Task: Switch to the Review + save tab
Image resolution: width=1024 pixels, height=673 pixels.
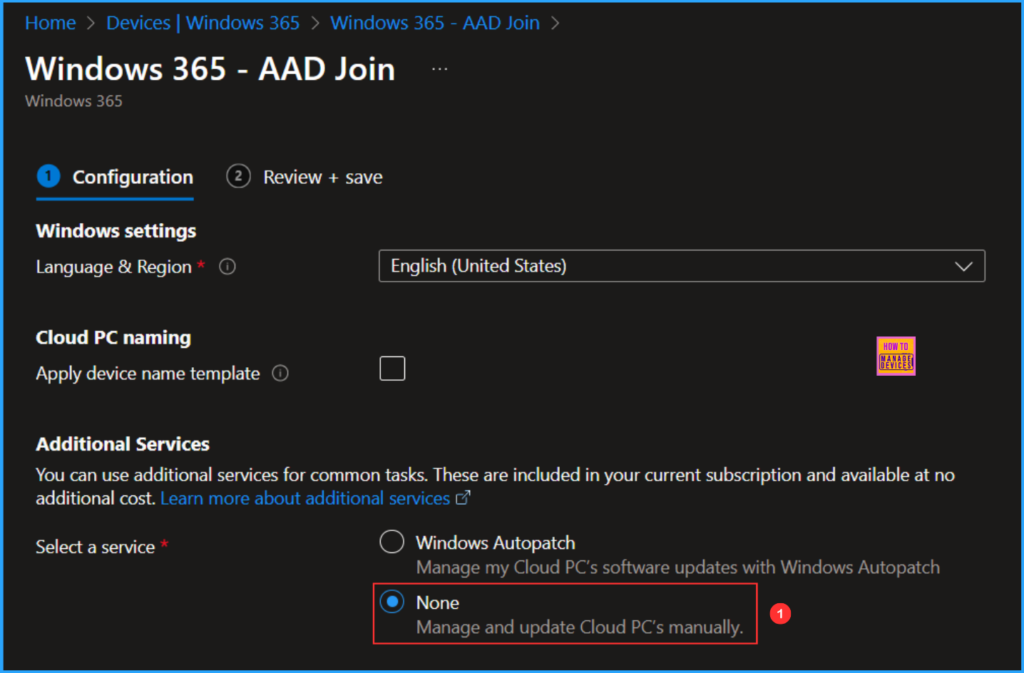Action: 304,177
